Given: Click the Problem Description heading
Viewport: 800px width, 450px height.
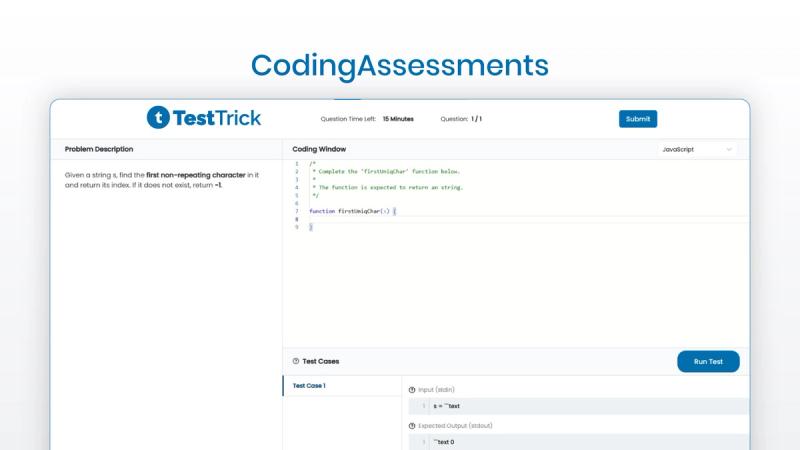Looking at the screenshot, I should coord(99,149).
